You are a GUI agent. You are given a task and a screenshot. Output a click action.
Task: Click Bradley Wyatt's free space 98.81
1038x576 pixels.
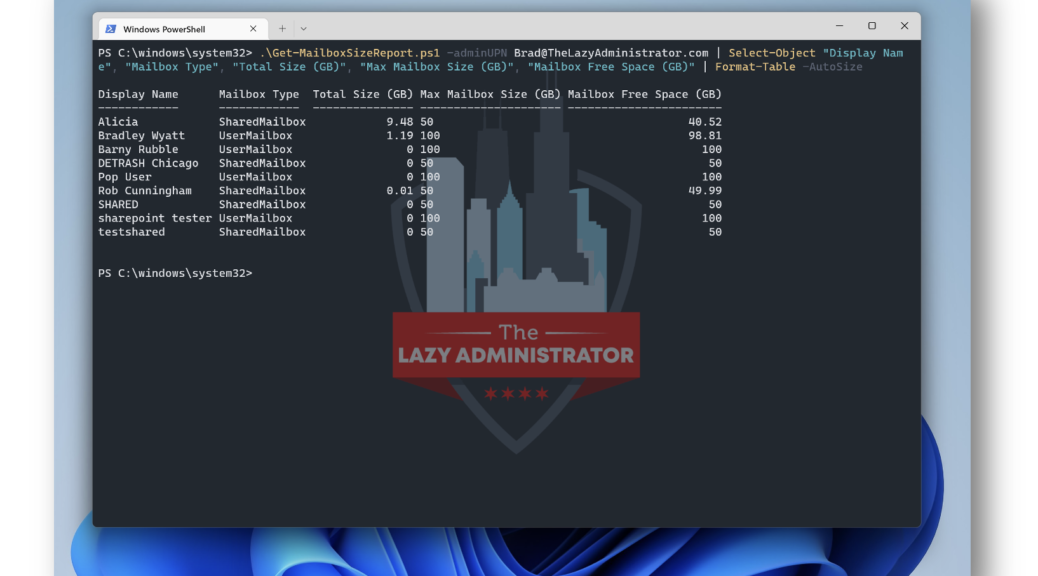pyautogui.click(x=704, y=136)
